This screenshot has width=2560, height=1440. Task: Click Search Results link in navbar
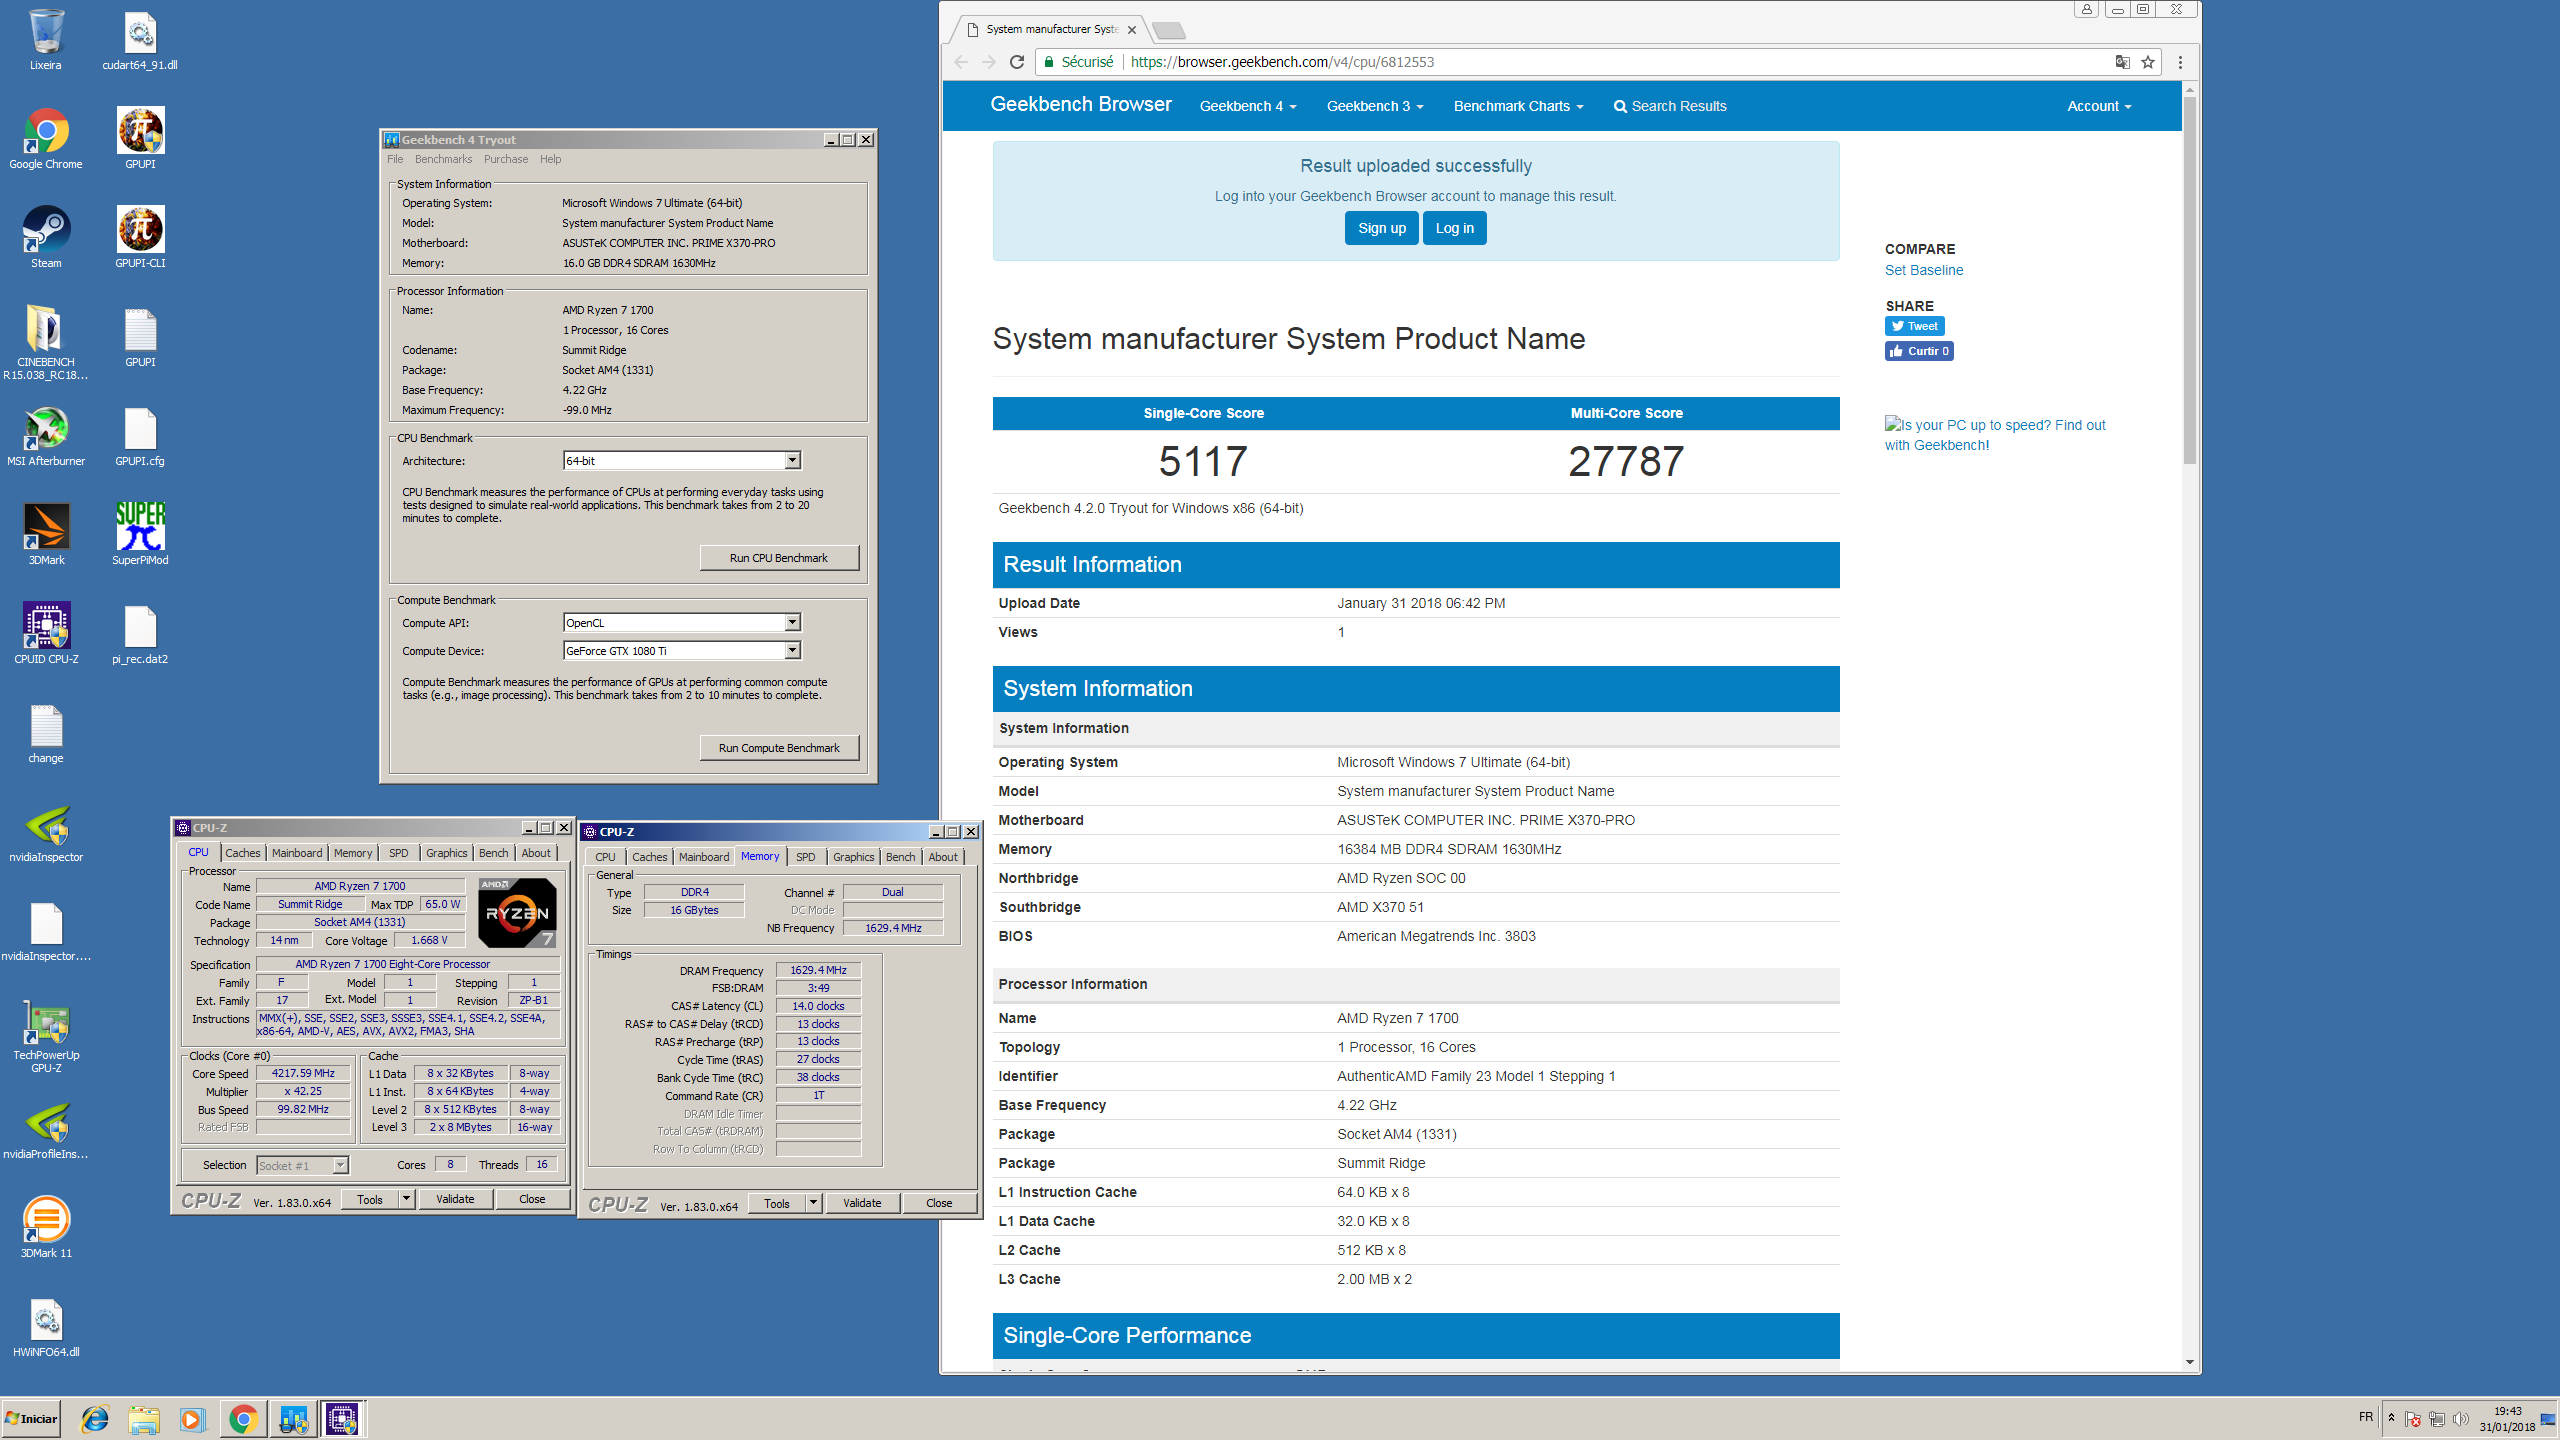(1670, 106)
